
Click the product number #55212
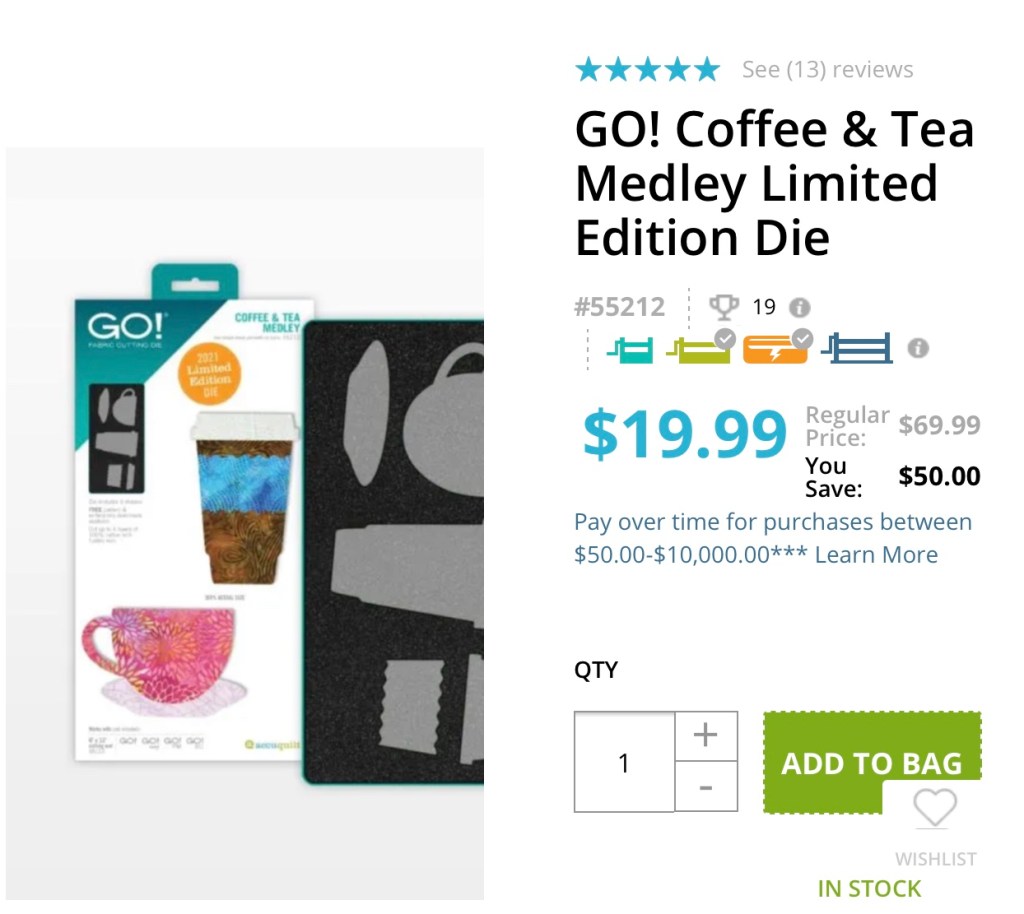point(620,307)
